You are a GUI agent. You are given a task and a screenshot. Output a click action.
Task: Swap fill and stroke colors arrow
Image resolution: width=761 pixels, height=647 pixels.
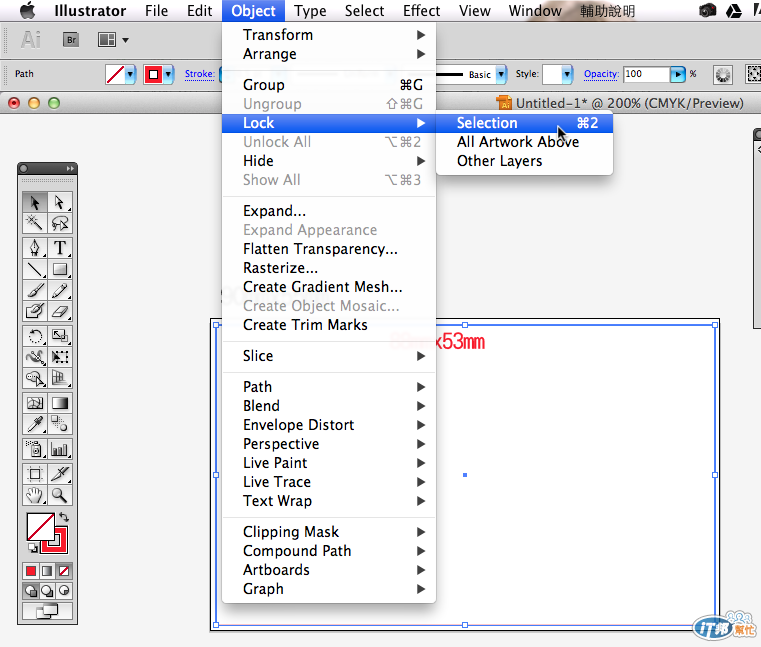(x=64, y=517)
